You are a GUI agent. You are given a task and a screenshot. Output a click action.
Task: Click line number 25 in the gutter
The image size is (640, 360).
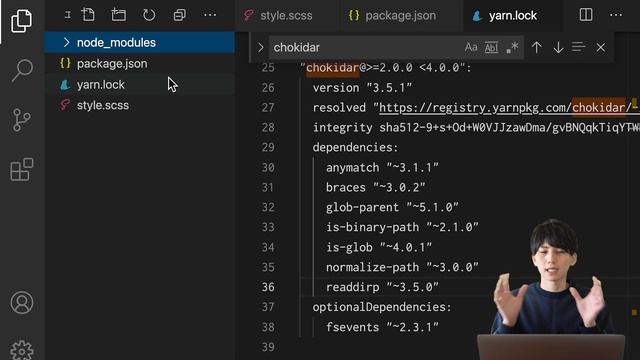point(268,68)
